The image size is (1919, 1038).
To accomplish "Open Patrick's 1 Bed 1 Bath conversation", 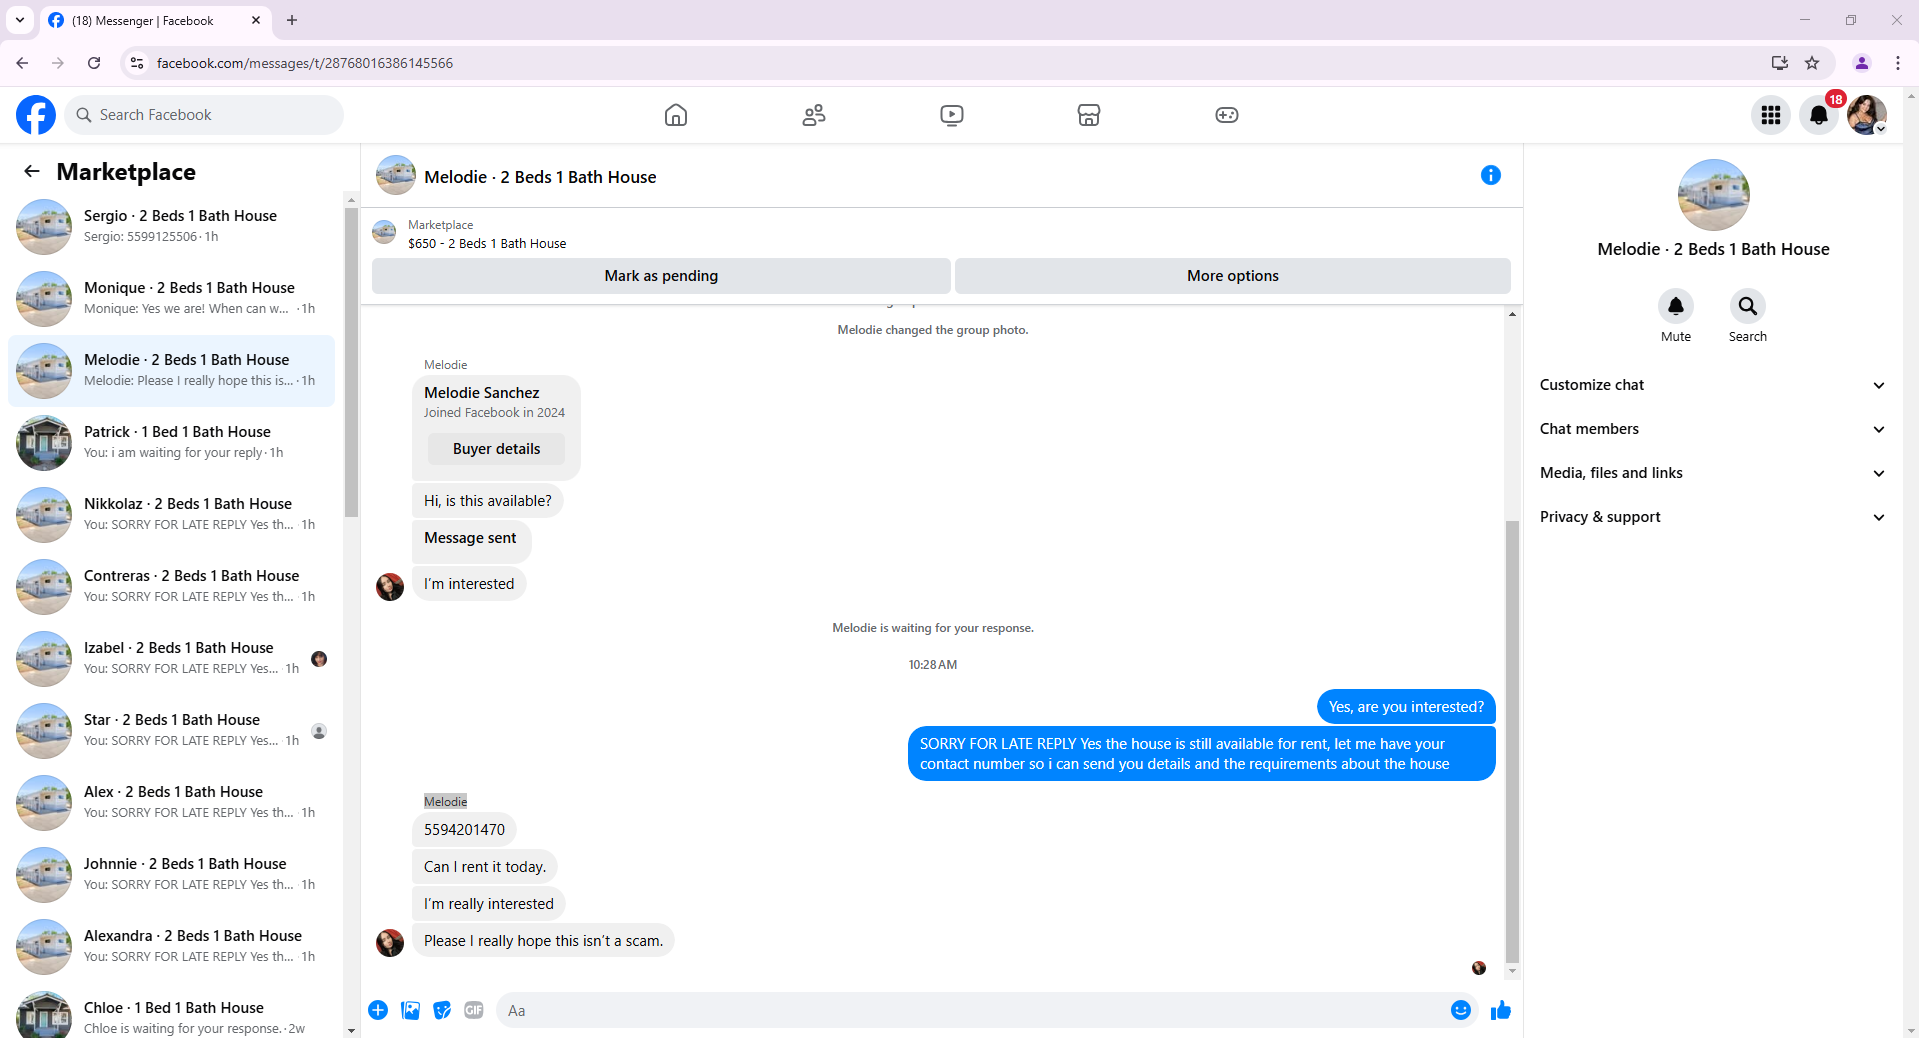I will point(171,443).
